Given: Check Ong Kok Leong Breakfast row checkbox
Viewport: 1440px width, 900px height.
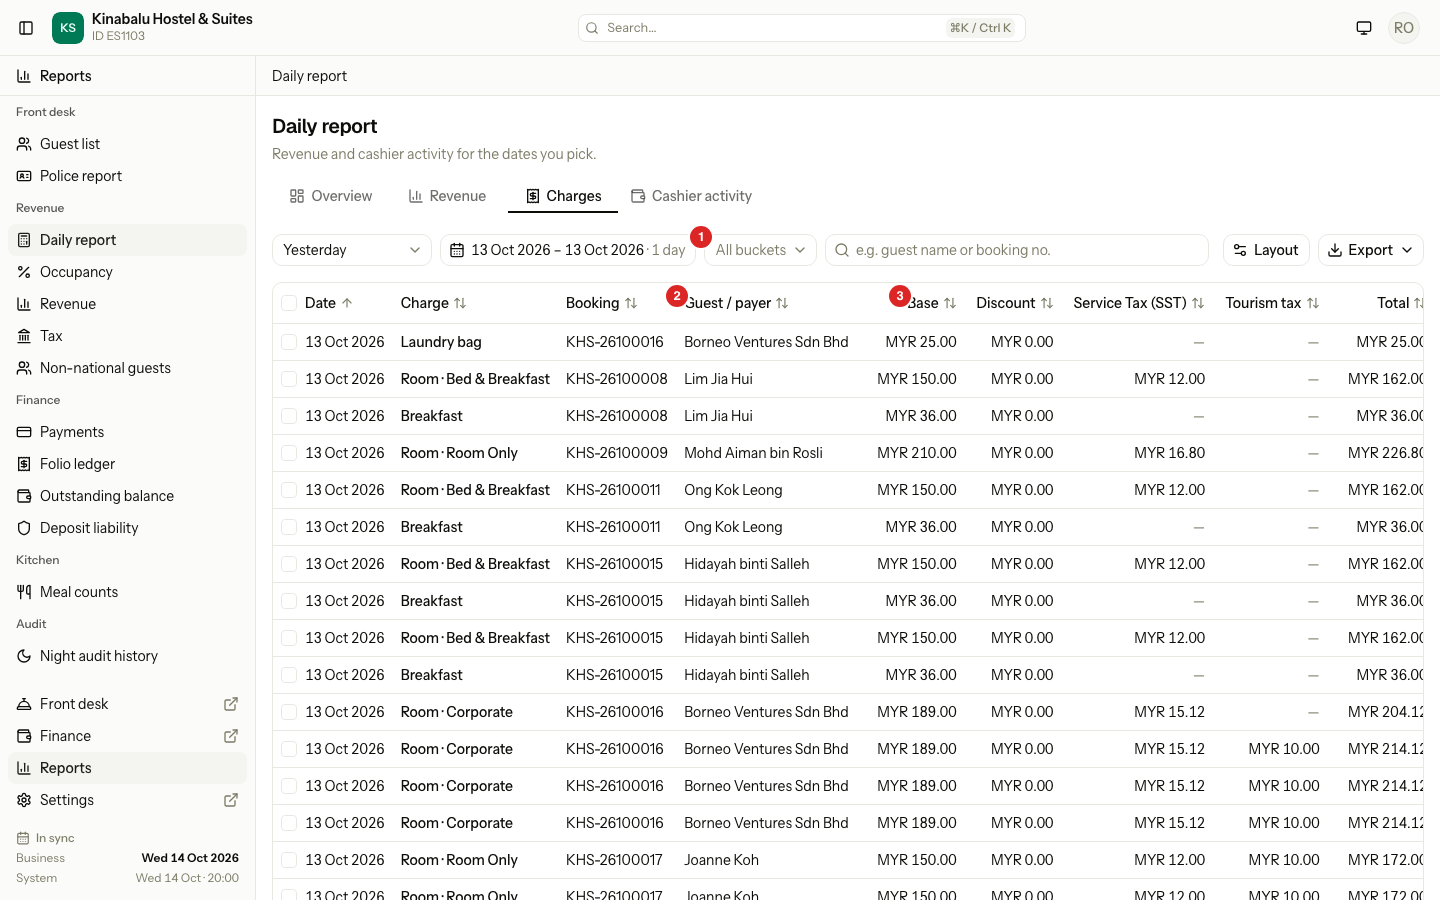Looking at the screenshot, I should pyautogui.click(x=289, y=527).
